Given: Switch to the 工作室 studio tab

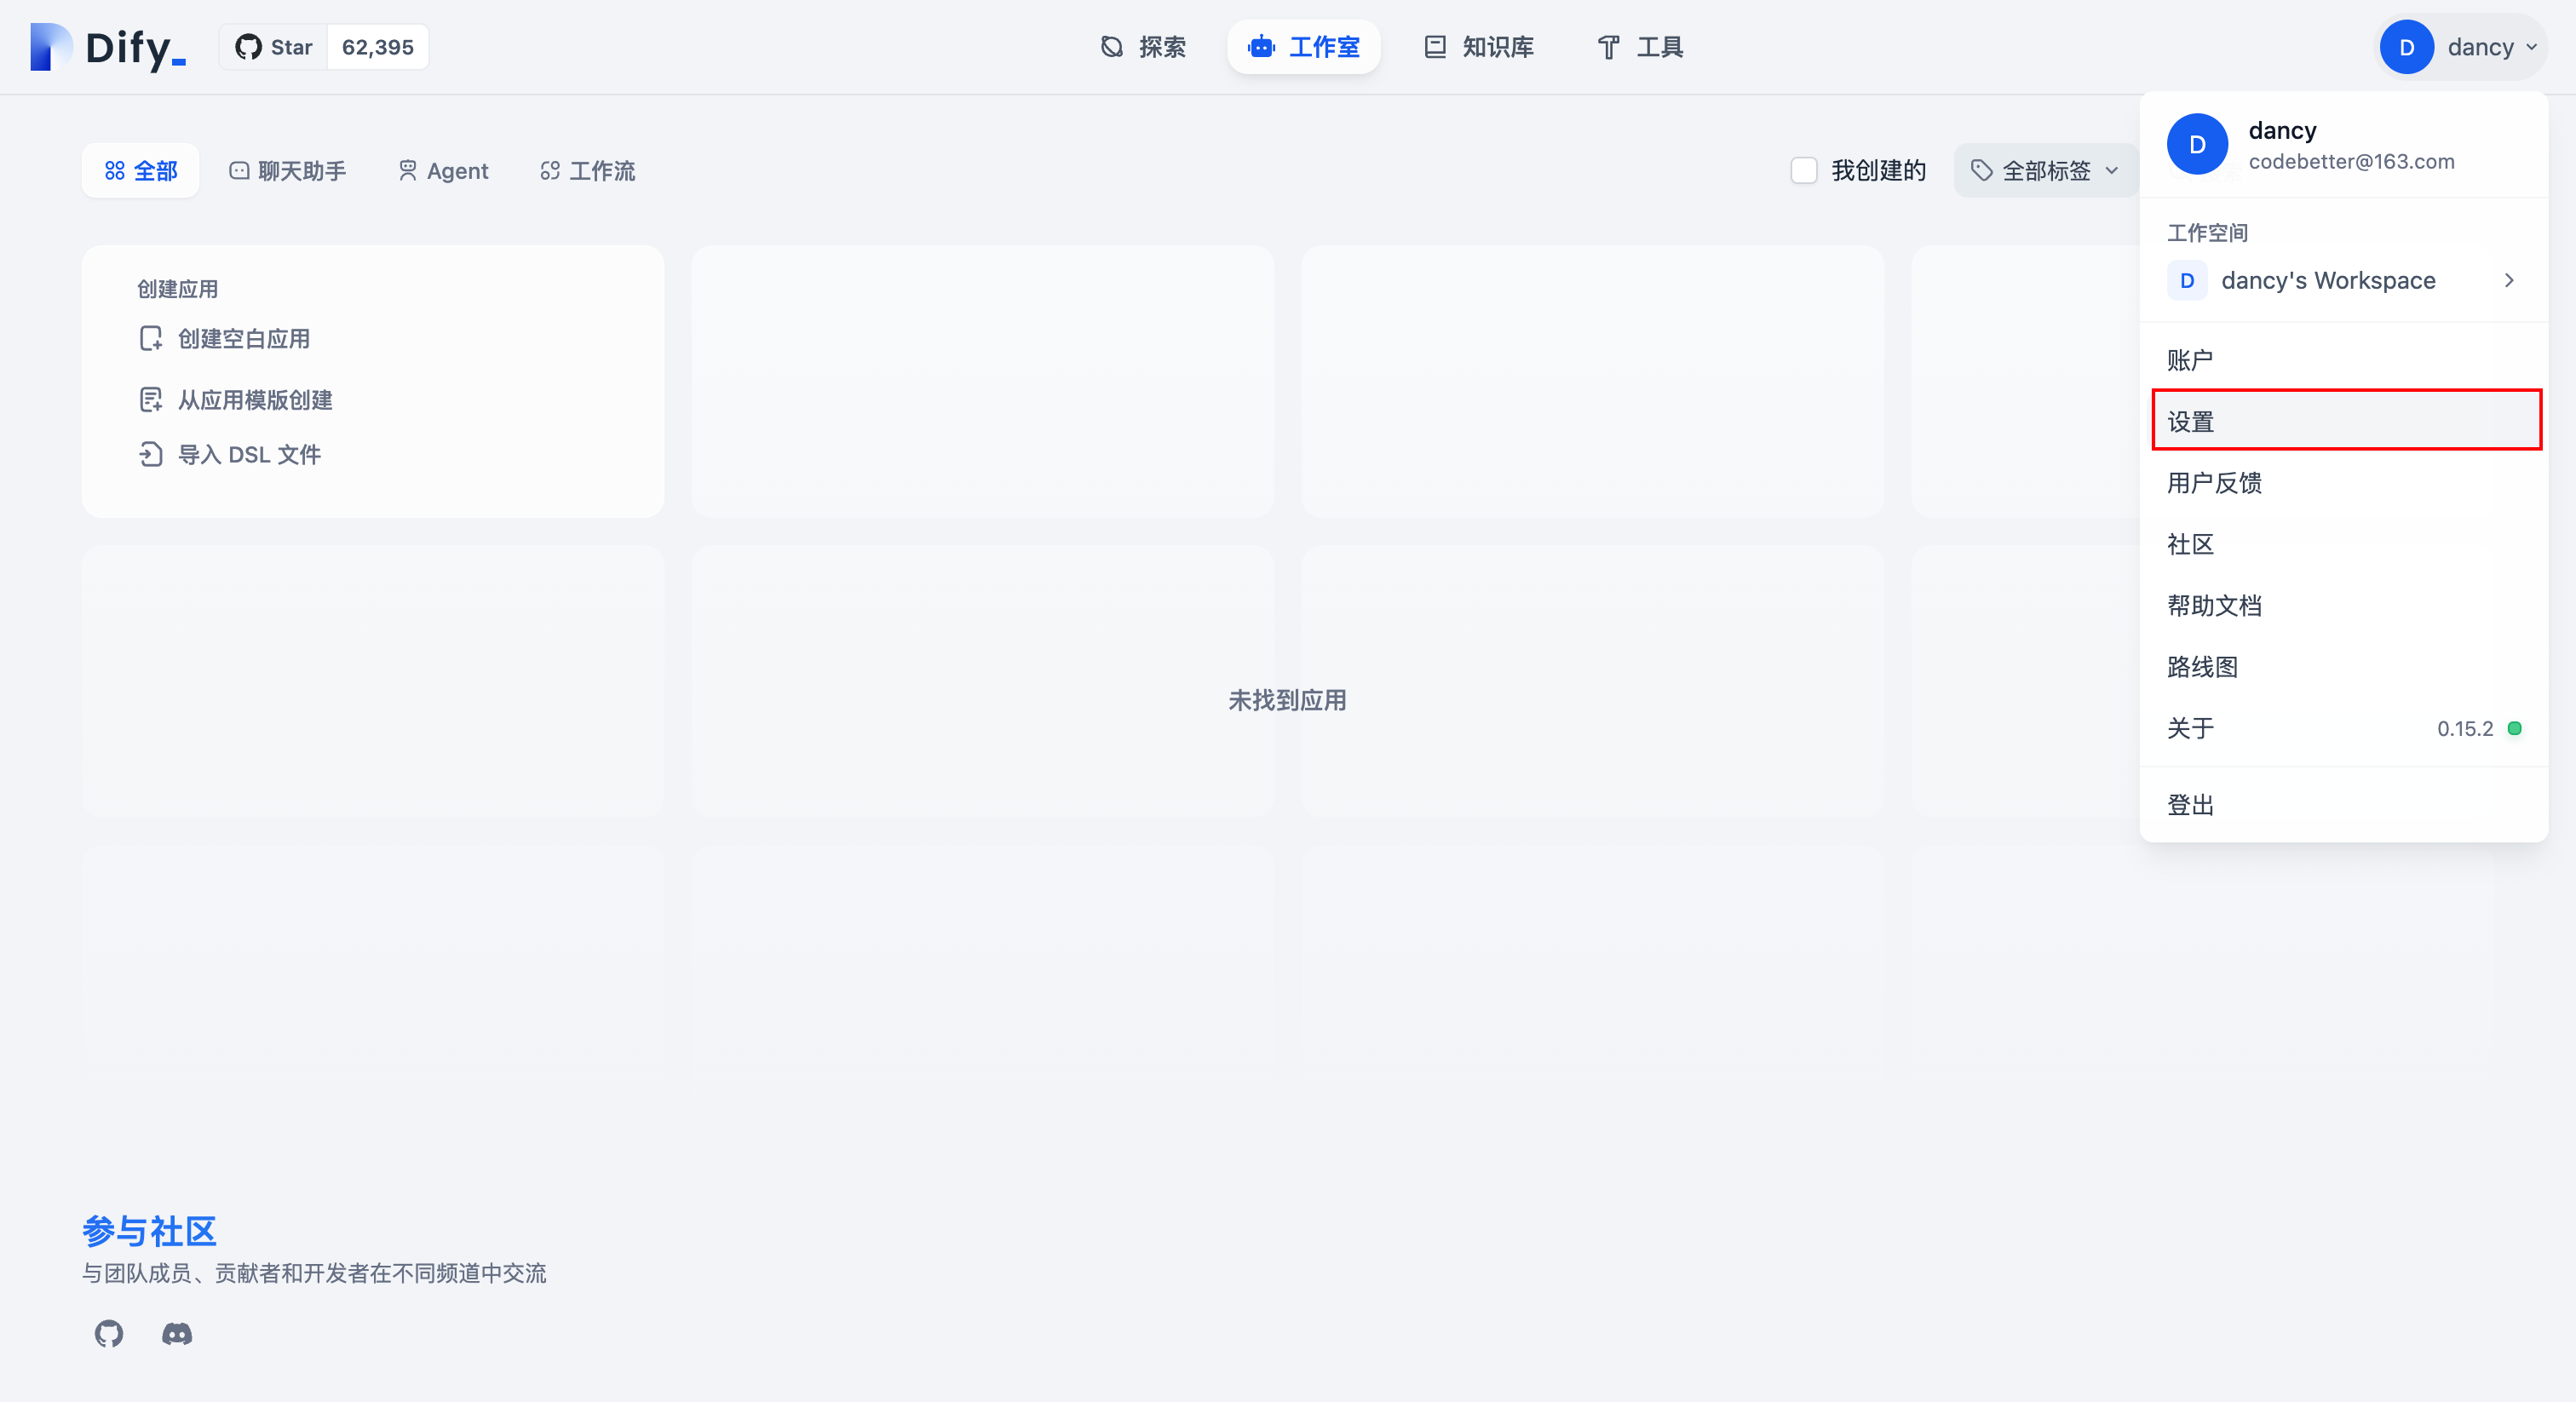Looking at the screenshot, I should 1304,47.
